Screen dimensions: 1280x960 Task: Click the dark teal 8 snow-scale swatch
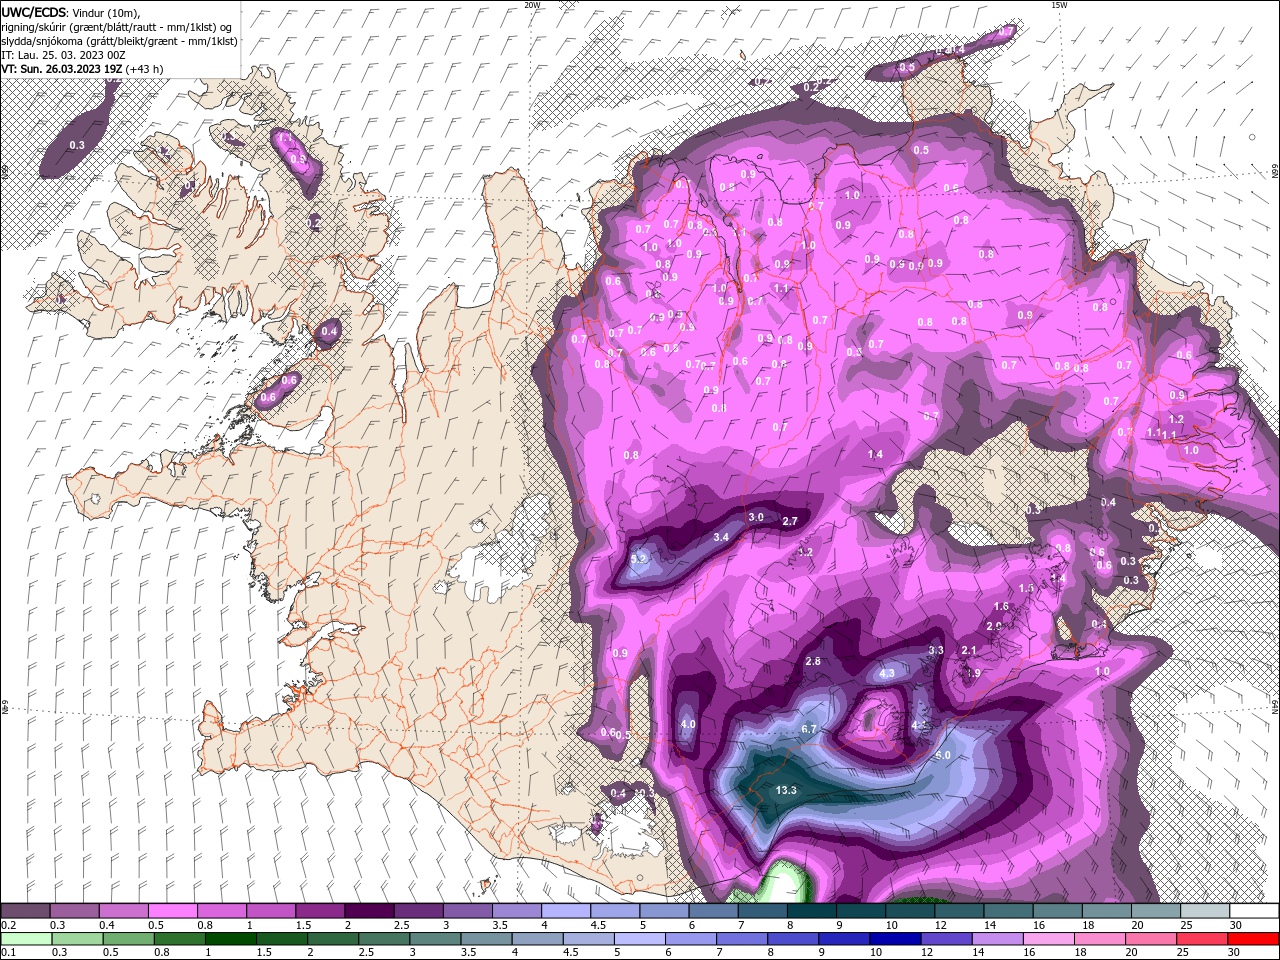811,911
